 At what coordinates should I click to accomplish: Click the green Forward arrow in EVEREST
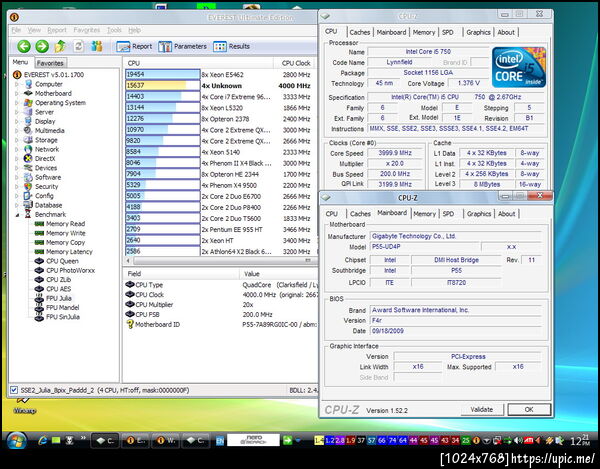click(41, 46)
